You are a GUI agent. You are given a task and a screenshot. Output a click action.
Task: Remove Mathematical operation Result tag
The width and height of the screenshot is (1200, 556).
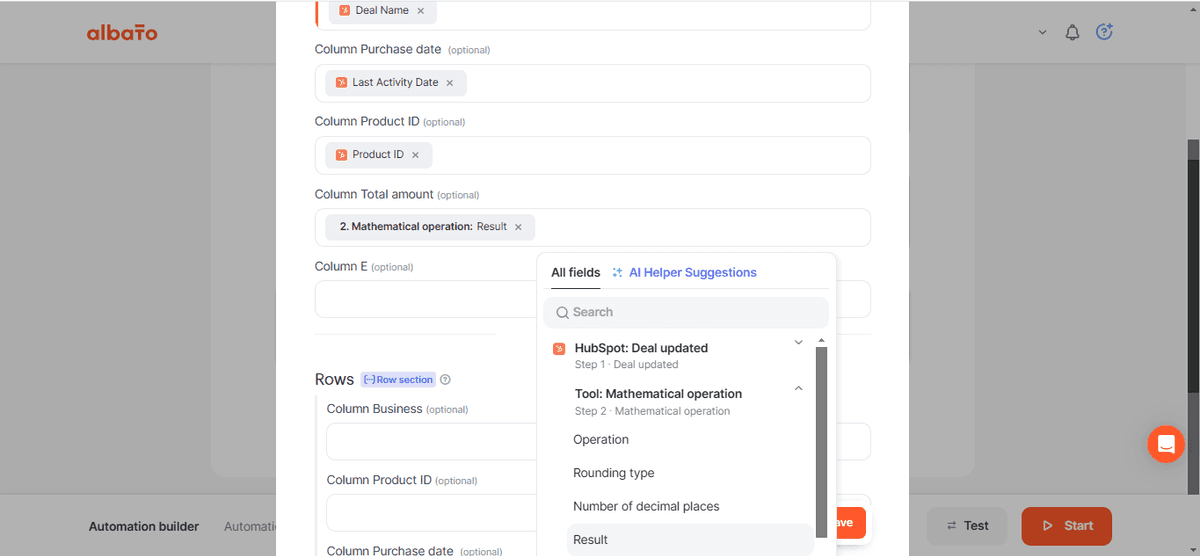click(x=518, y=227)
